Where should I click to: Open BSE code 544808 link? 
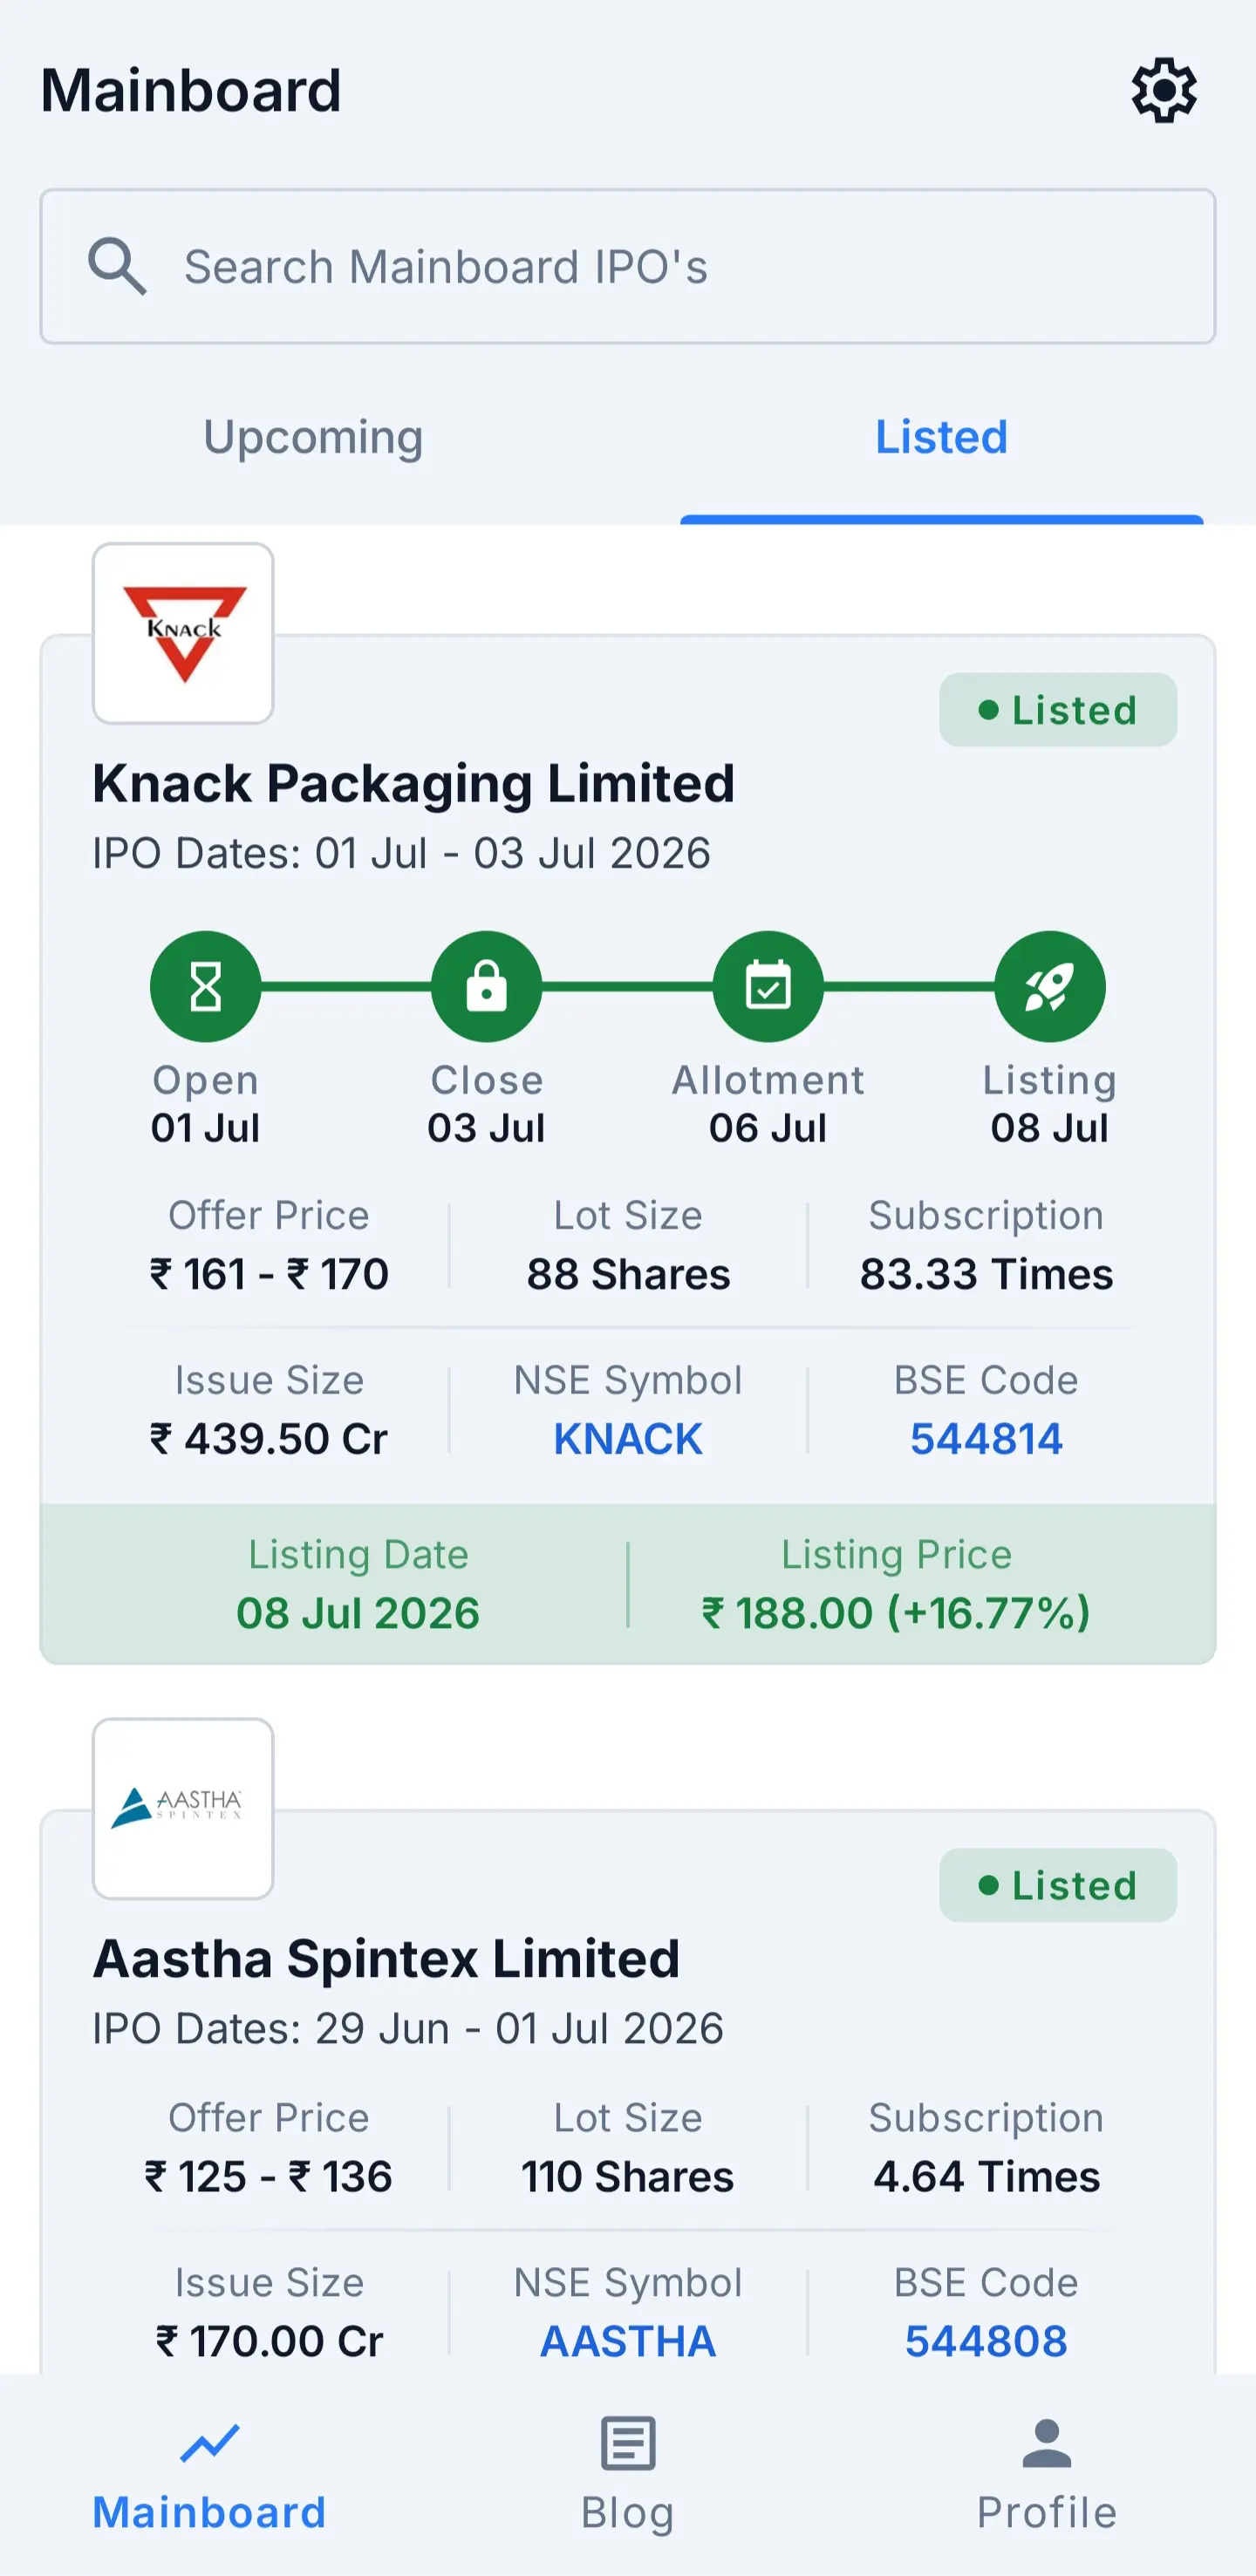click(x=986, y=2341)
